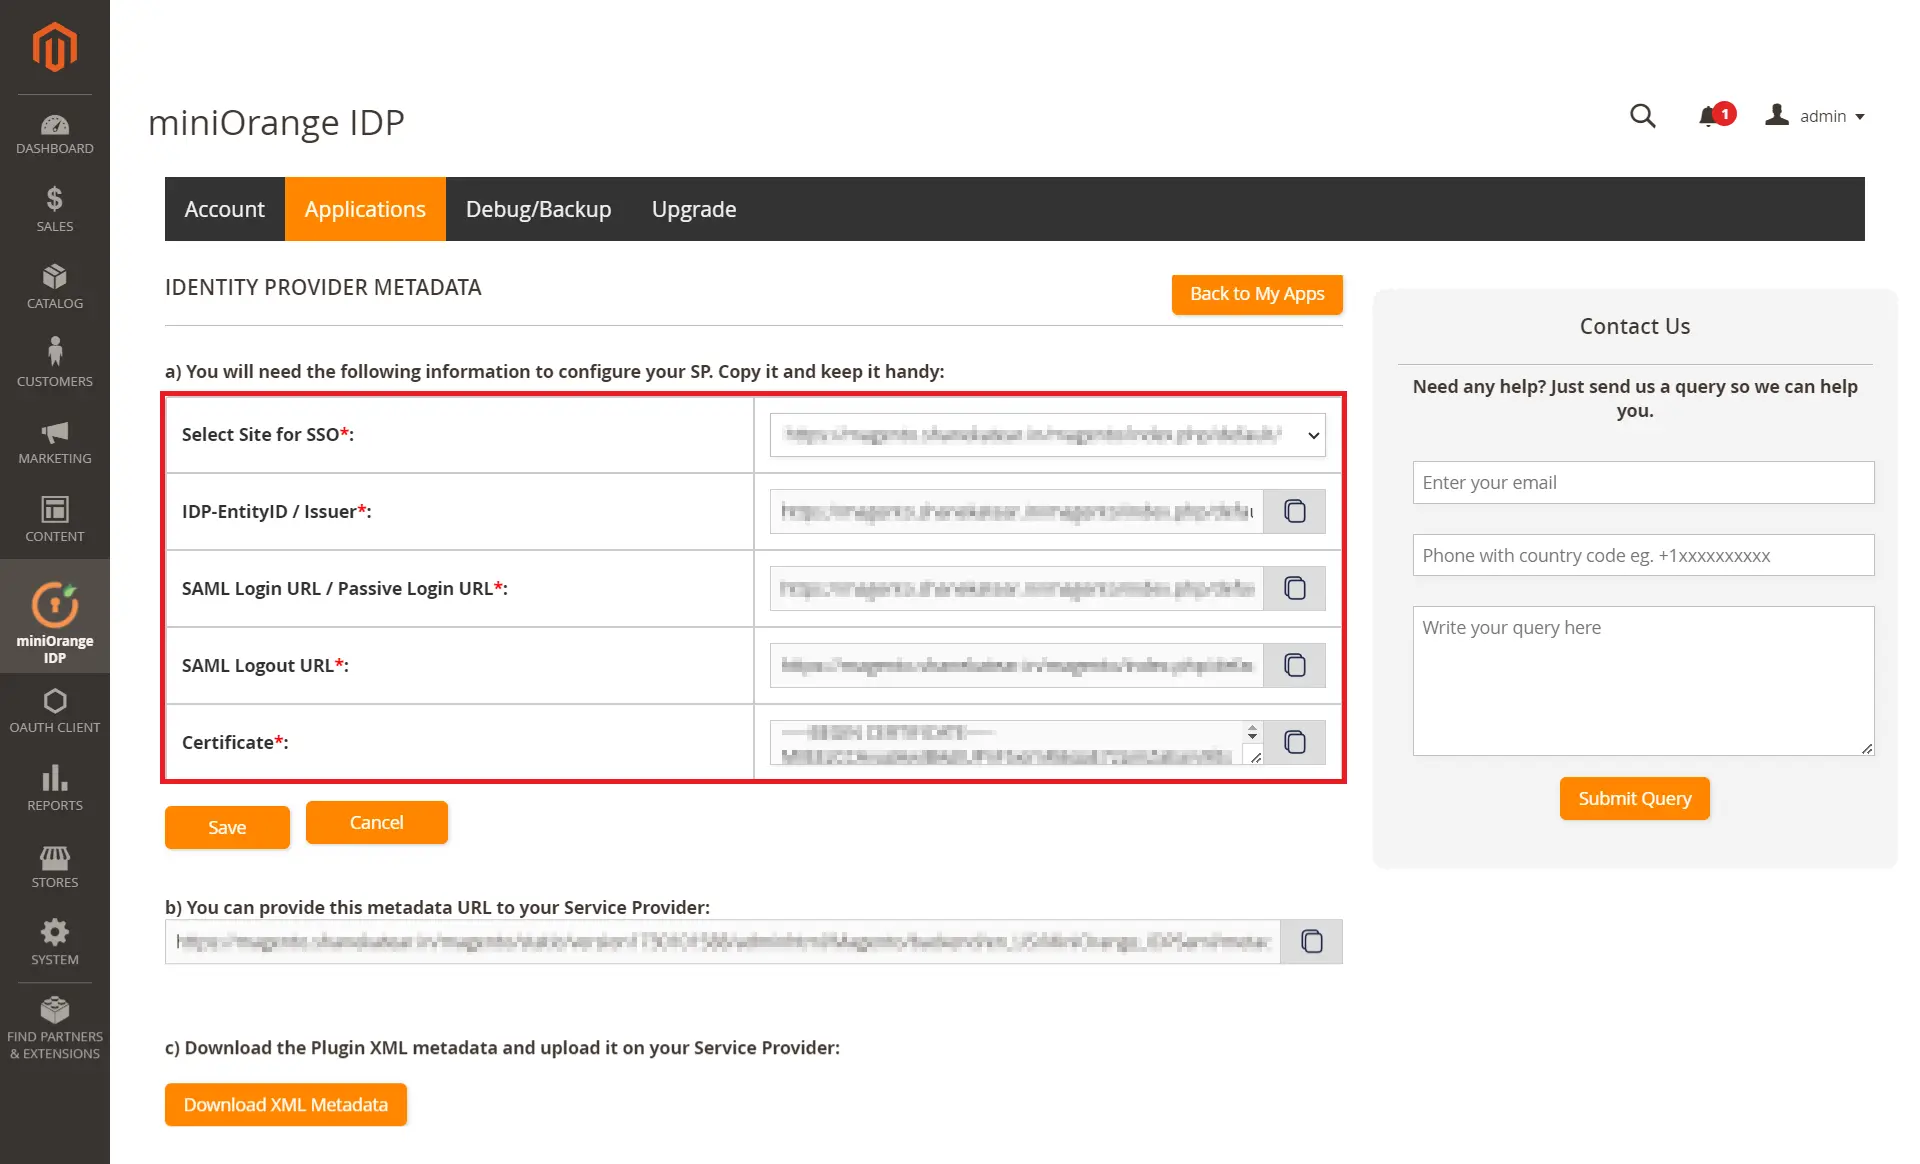Open the System sidebar menu

55,943
